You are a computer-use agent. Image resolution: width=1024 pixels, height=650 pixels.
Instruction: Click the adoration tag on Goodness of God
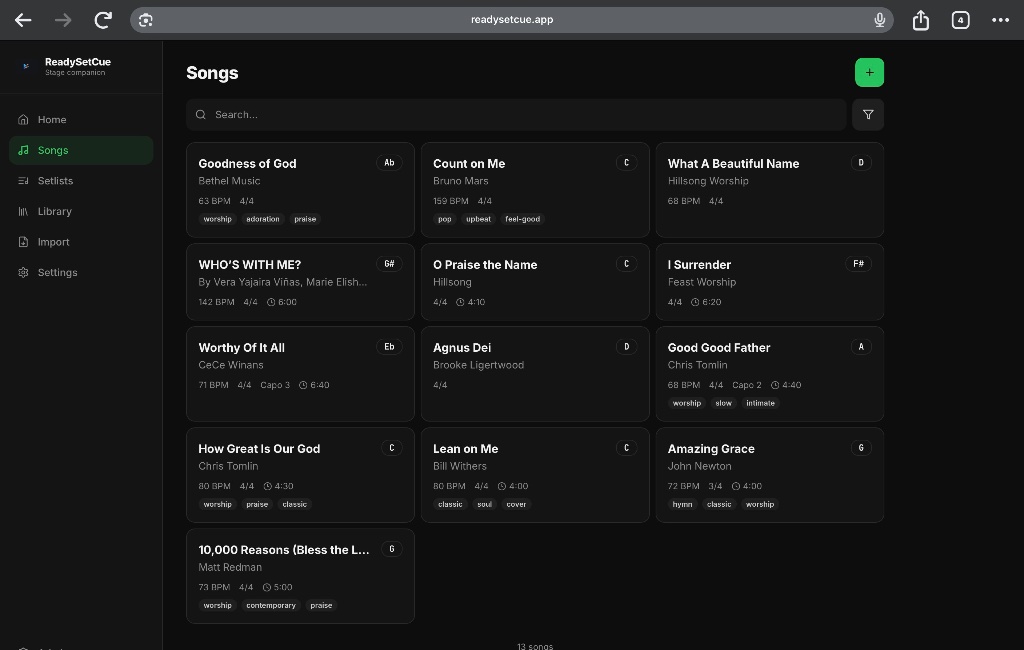pyautogui.click(x=263, y=219)
